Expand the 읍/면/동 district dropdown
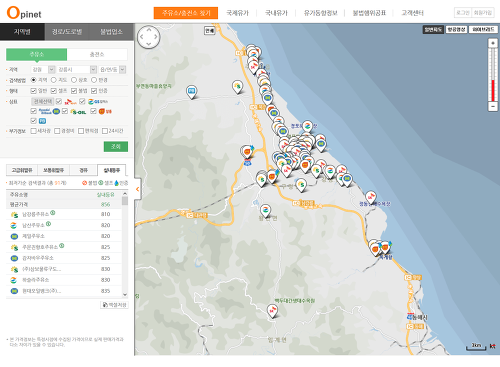The width and height of the screenshot is (500, 367). 112,69
